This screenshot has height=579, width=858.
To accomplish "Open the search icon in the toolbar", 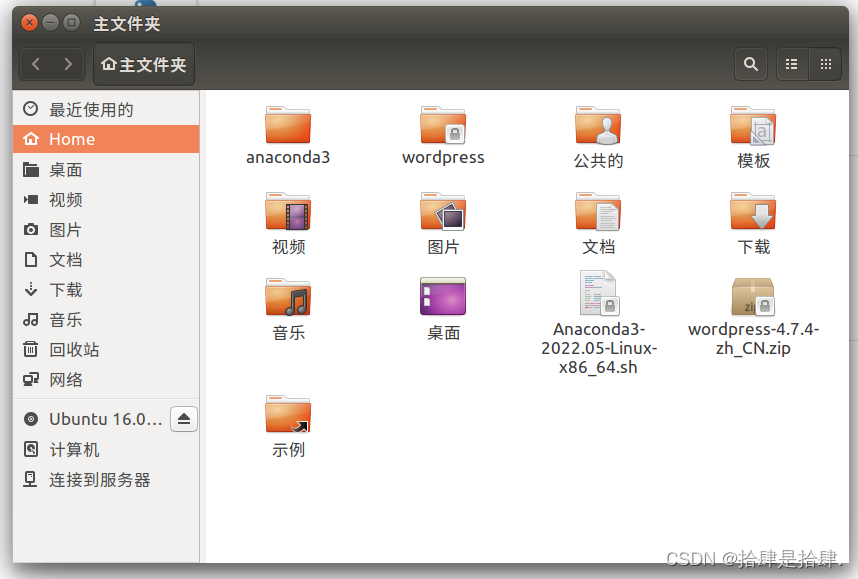I will pyautogui.click(x=751, y=63).
